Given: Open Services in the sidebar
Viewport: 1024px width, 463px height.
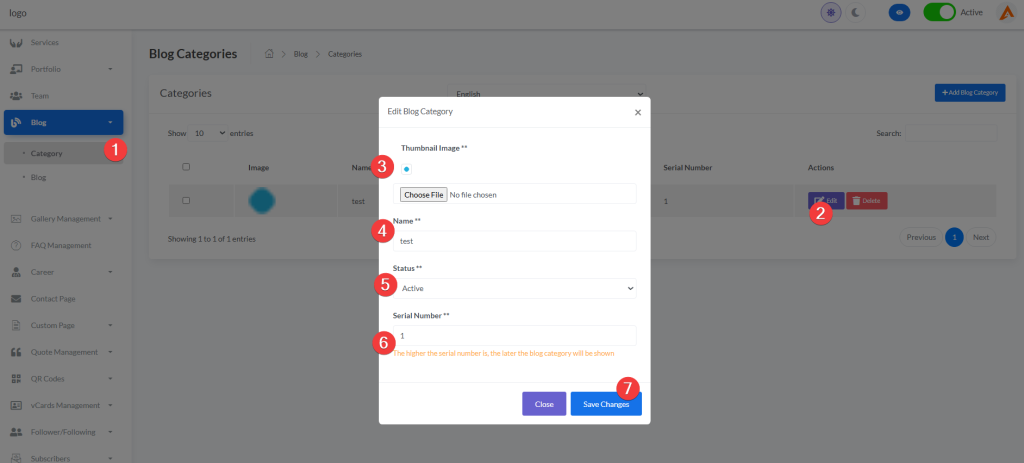Looking at the screenshot, I should pos(44,42).
